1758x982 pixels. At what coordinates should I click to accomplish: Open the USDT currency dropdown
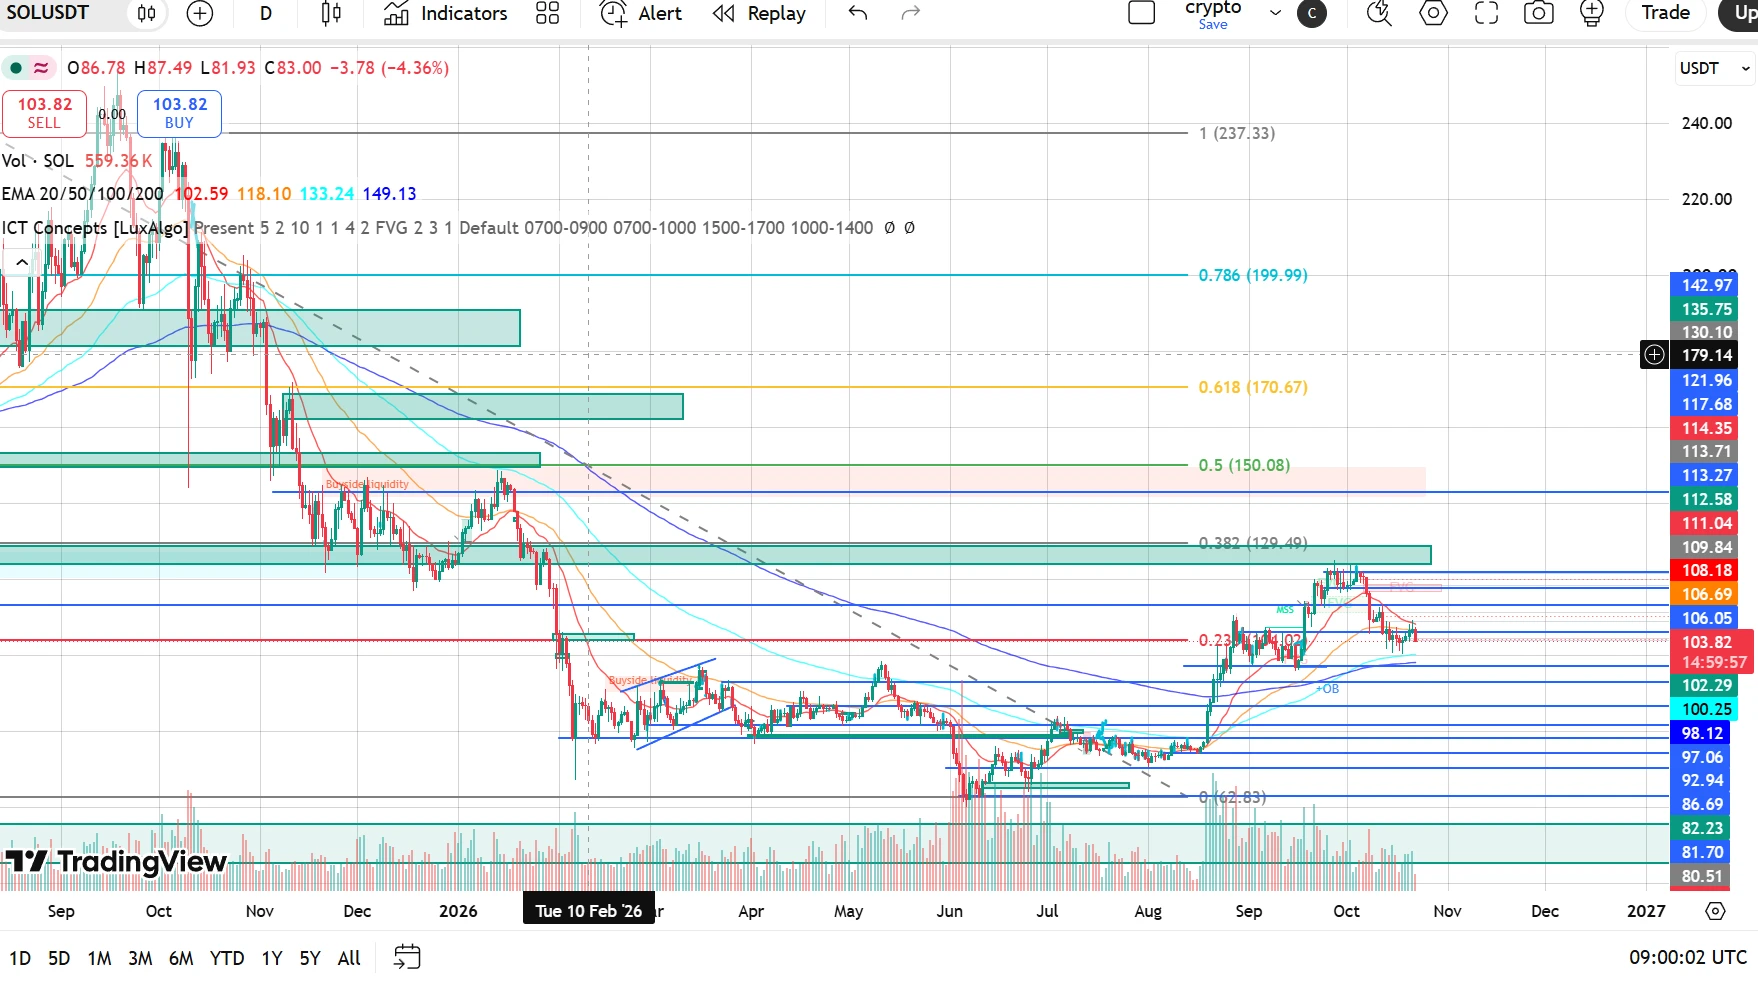point(1714,68)
